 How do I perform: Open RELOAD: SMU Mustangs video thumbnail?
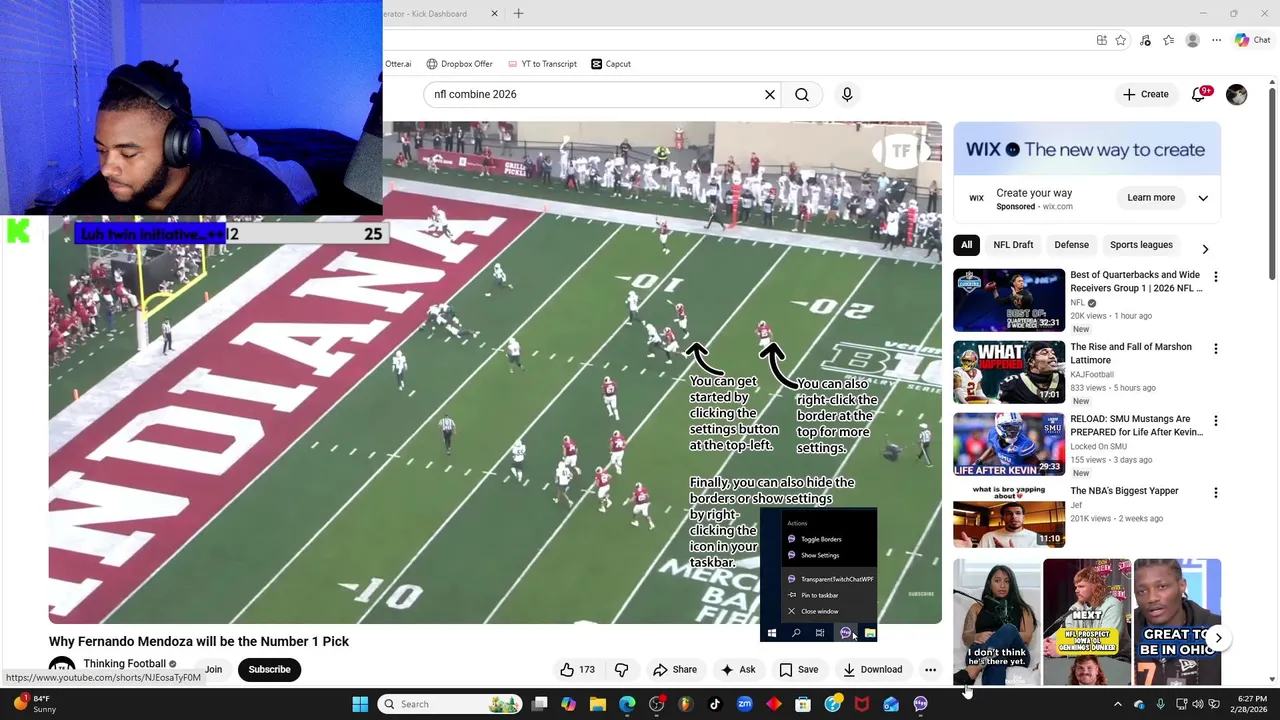(1009, 444)
